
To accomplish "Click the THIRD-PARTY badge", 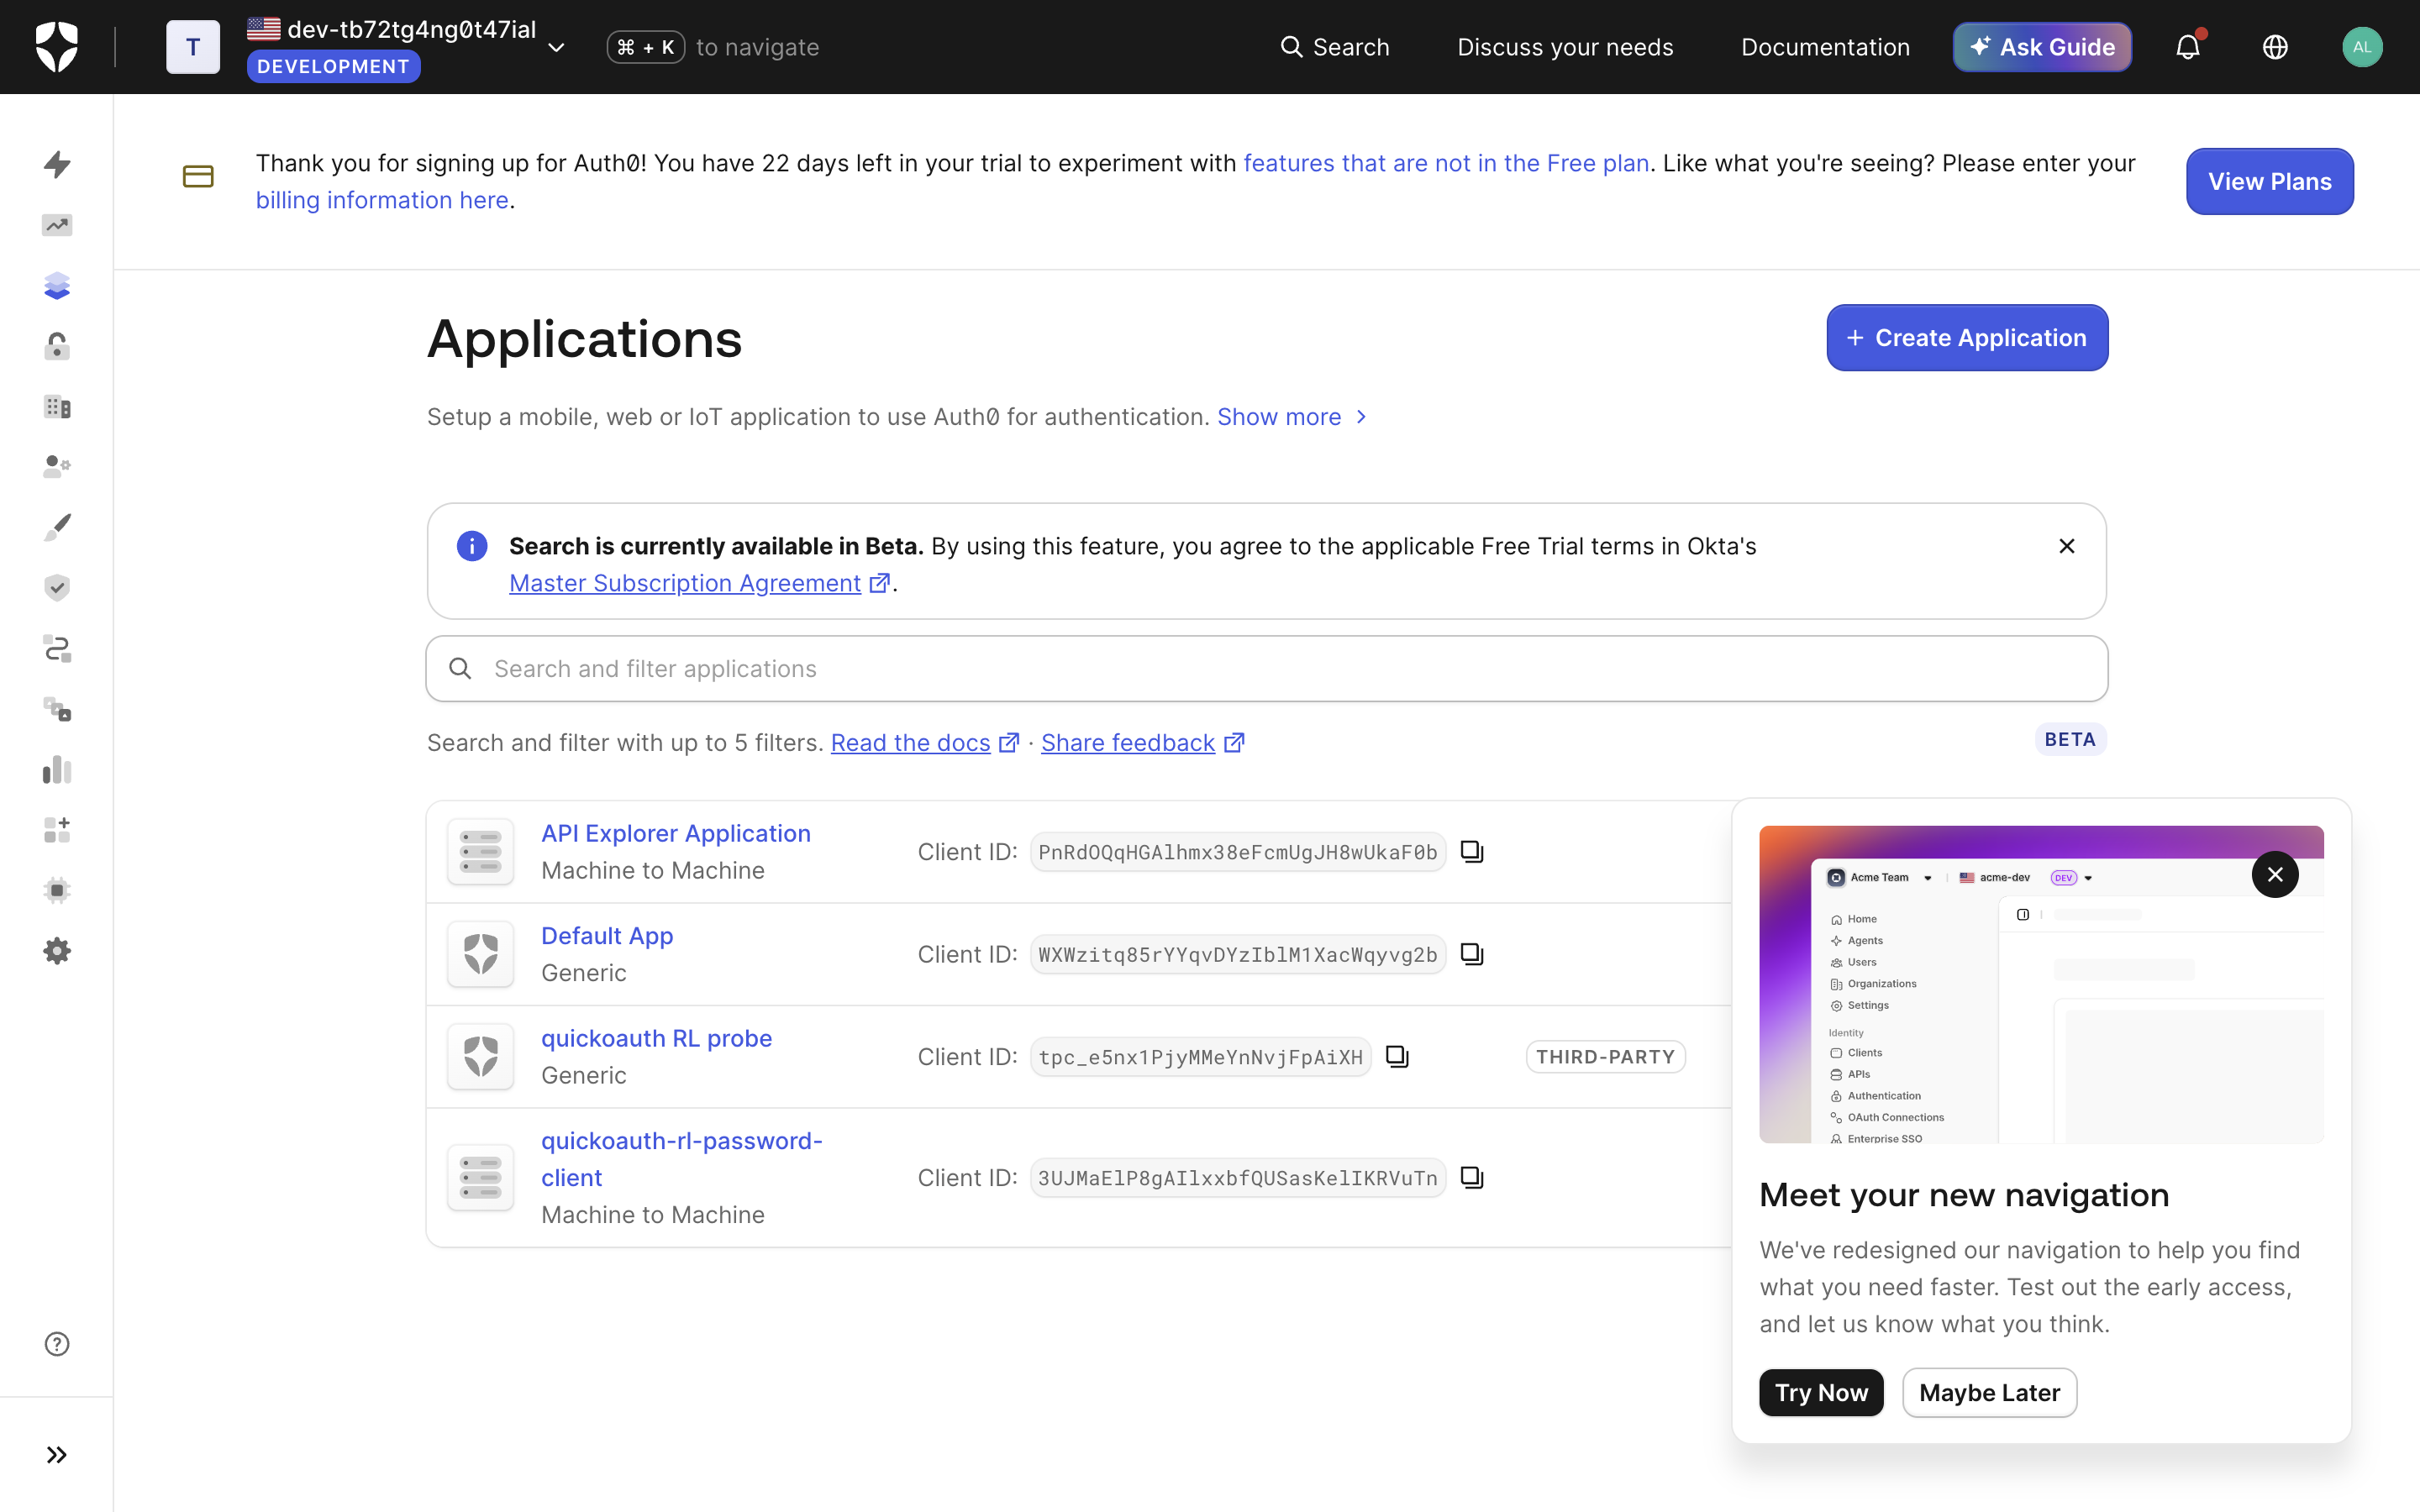I will (x=1605, y=1057).
